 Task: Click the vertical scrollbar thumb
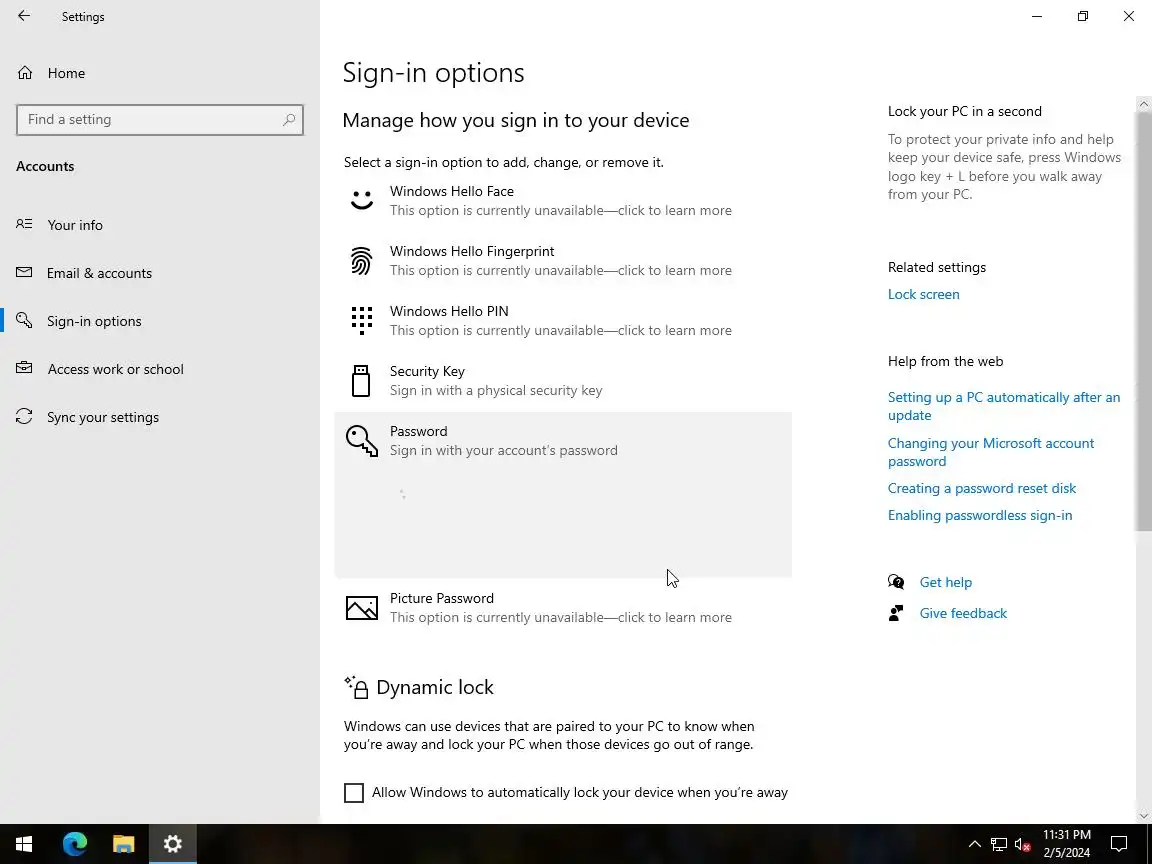pyautogui.click(x=1144, y=321)
